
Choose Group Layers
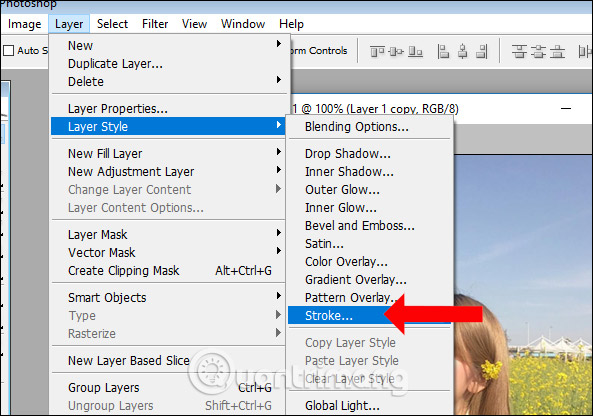pyautogui.click(x=168, y=388)
